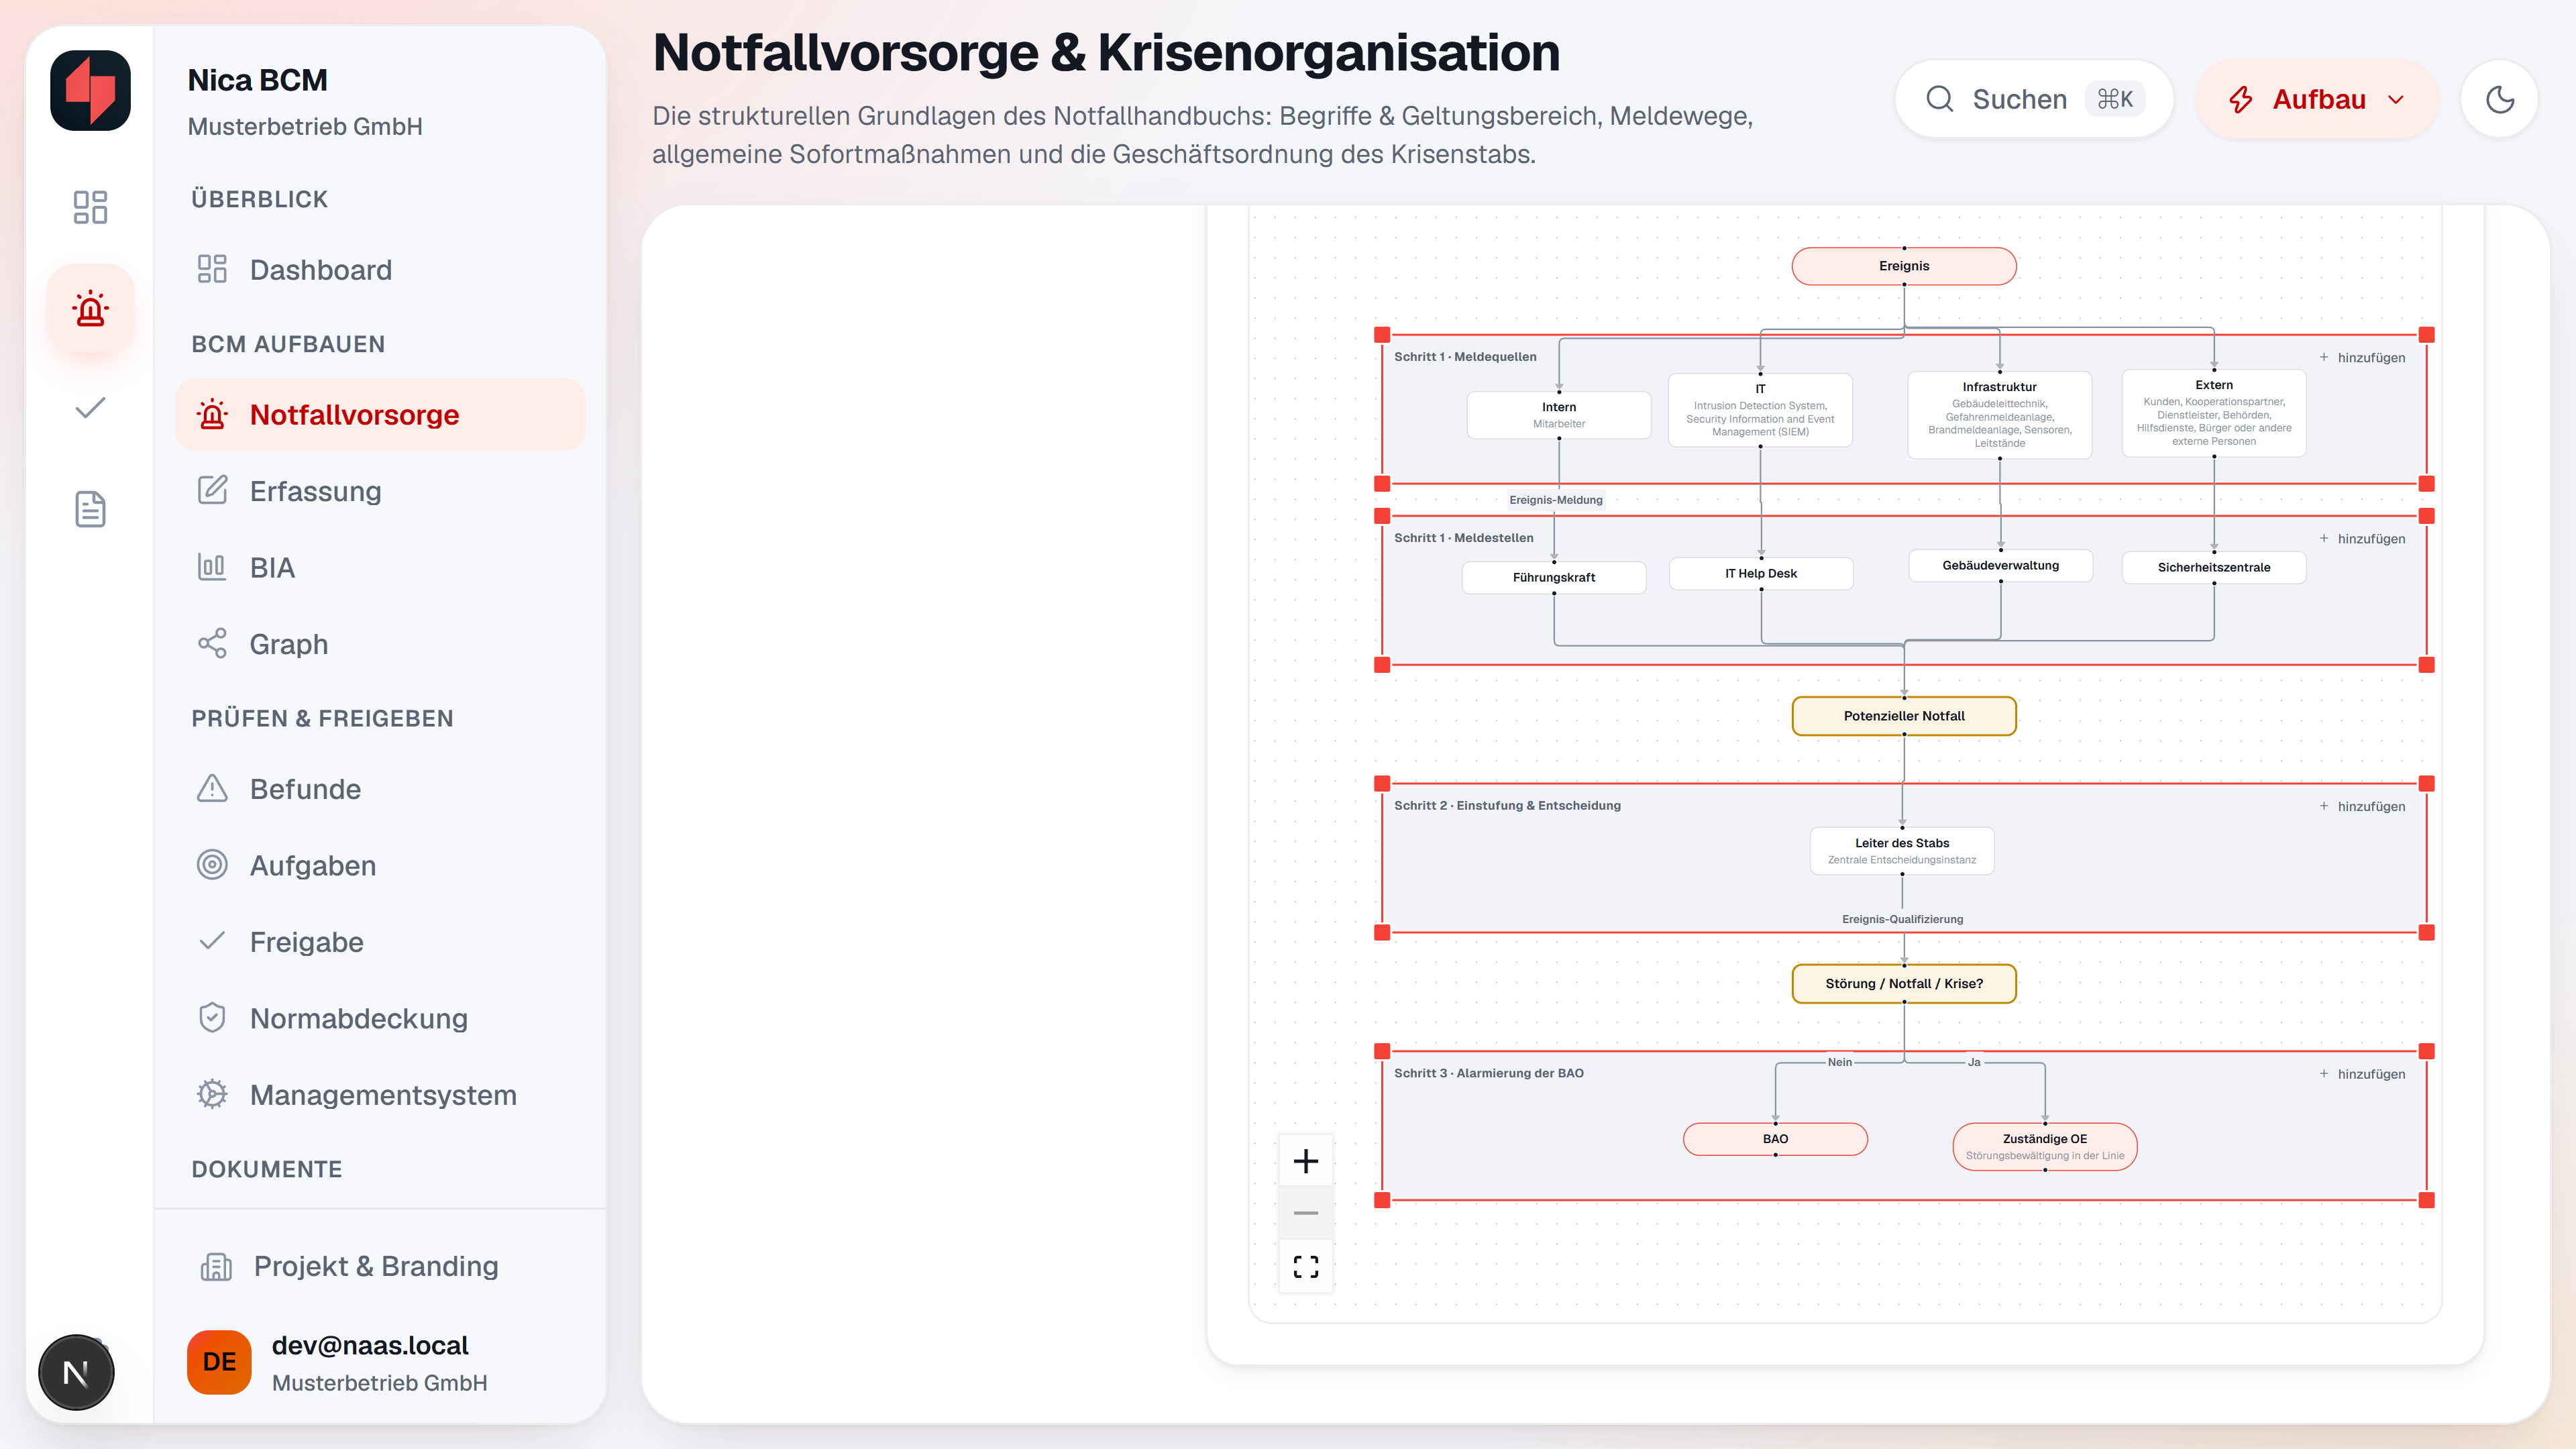
Task: Select the Potenzieller Notfall node
Action: tap(1904, 716)
